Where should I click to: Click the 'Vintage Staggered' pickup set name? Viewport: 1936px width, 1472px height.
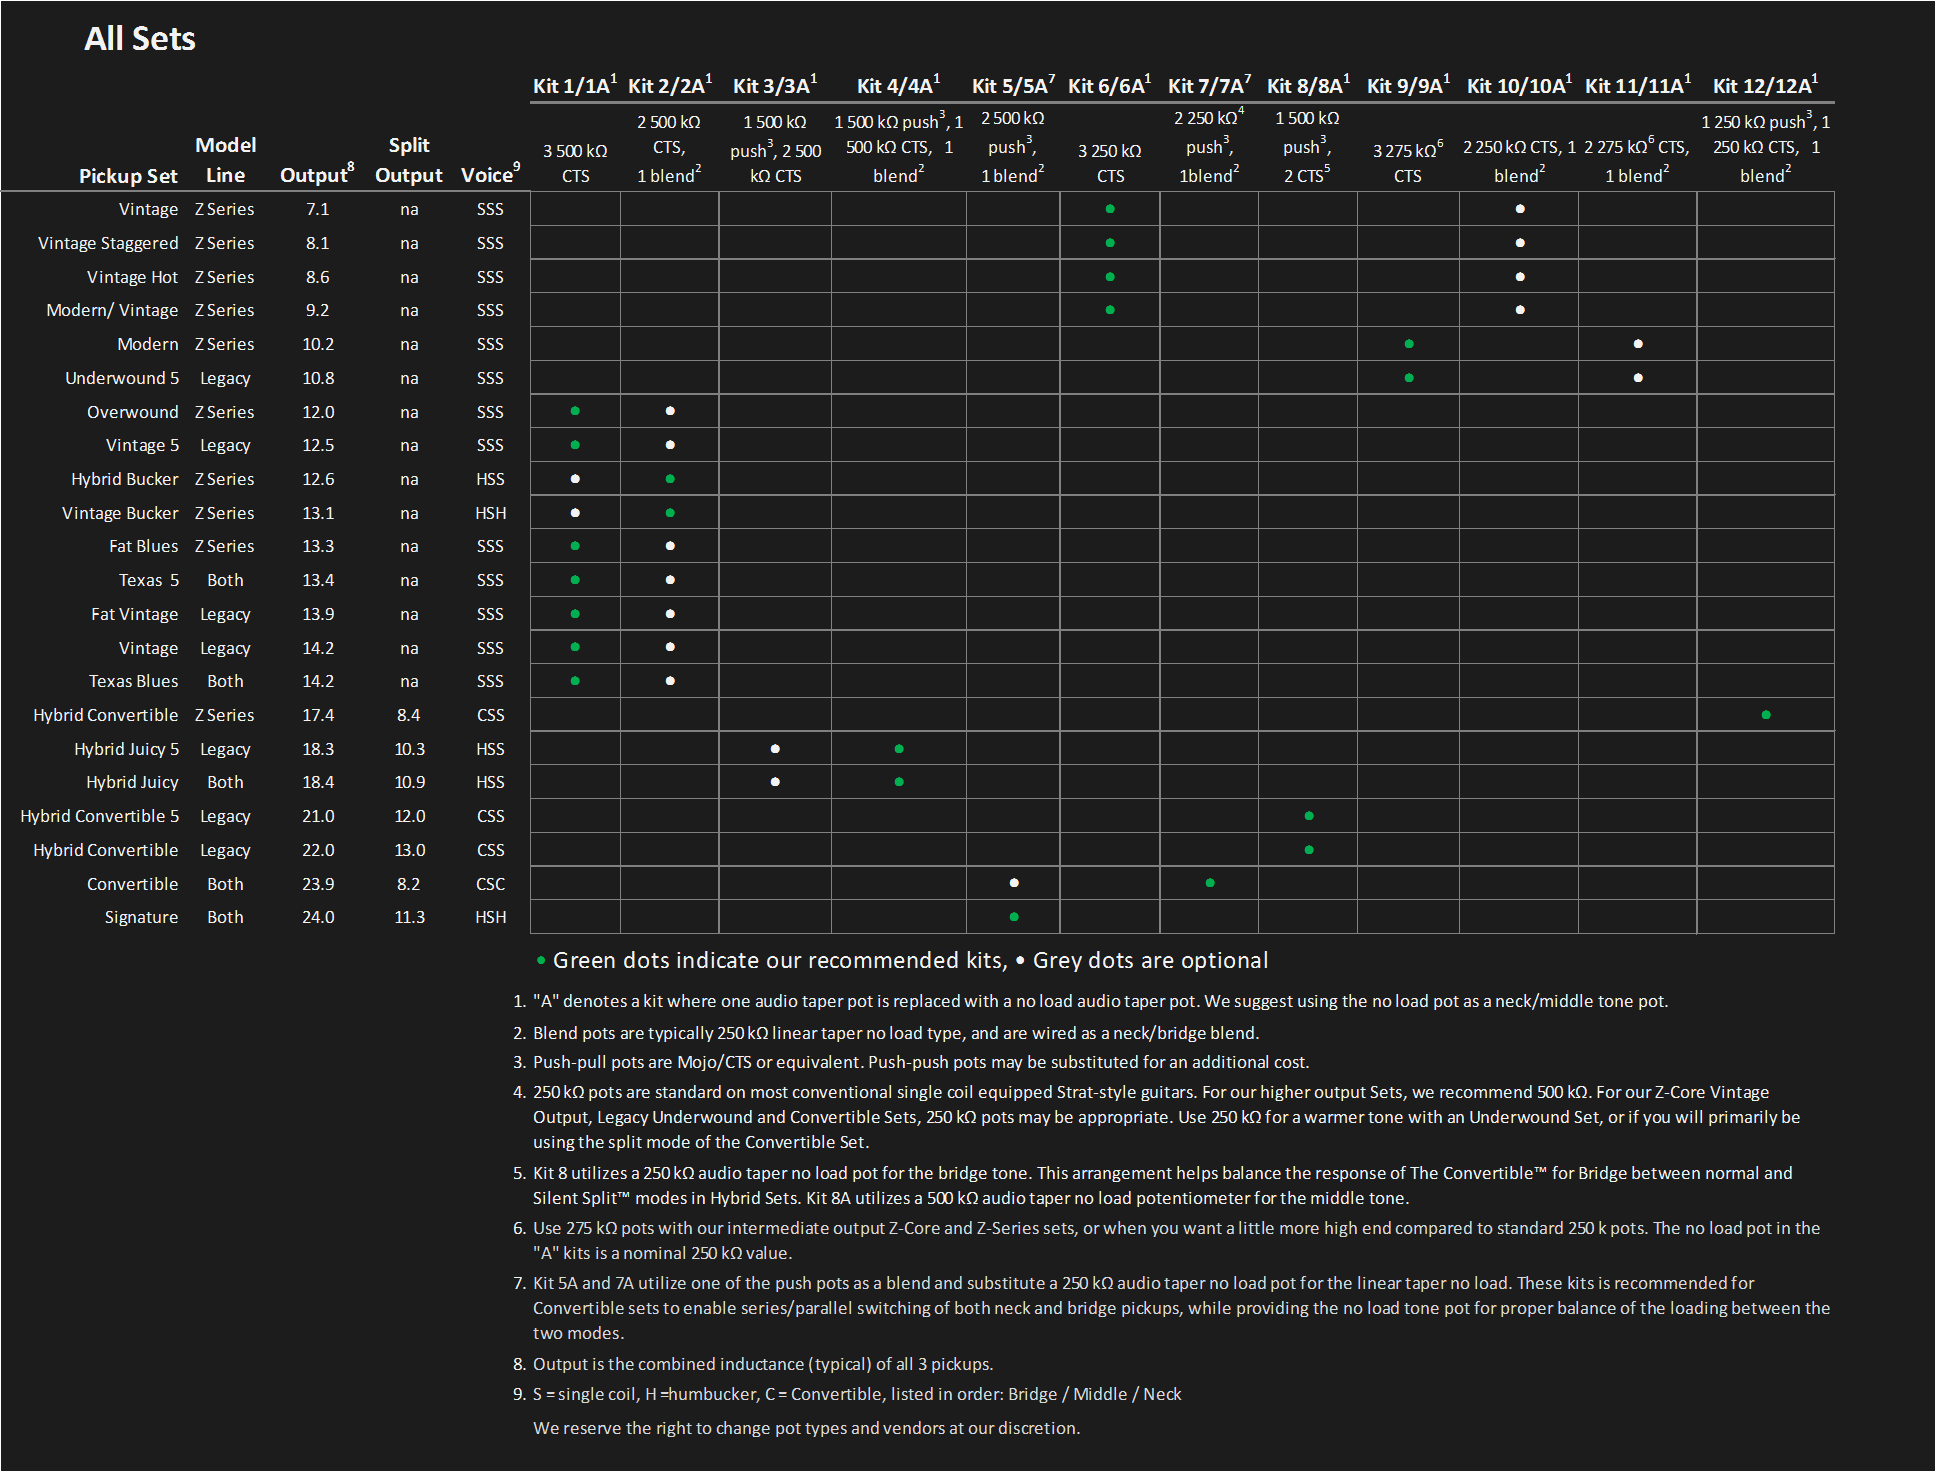coord(108,243)
